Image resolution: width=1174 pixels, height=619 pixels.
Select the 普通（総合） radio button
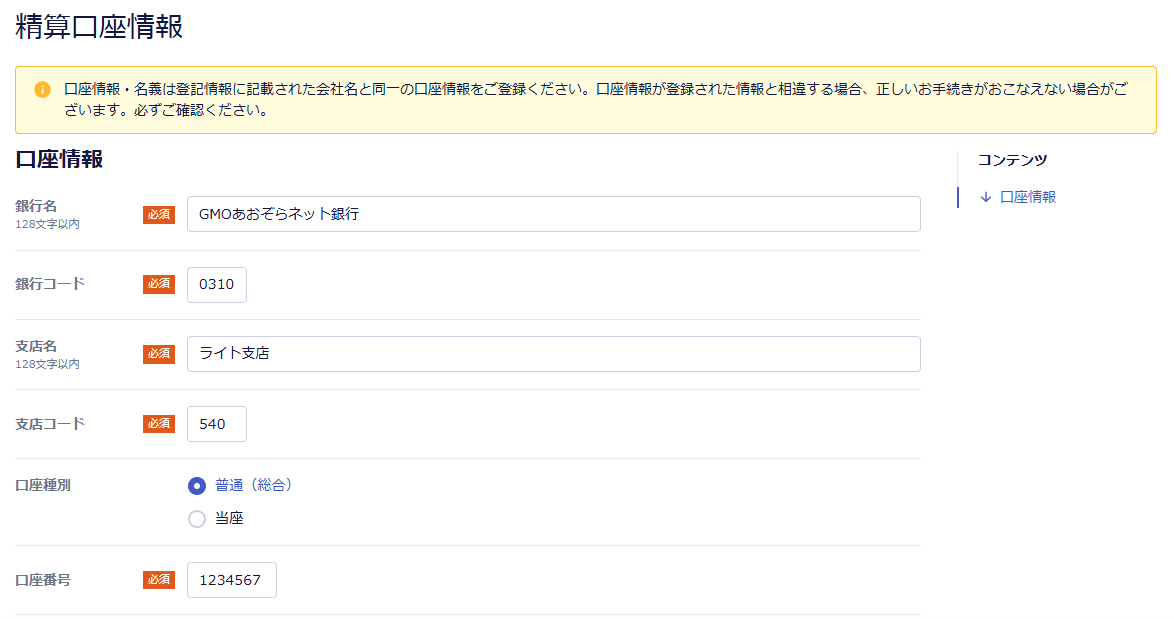click(x=197, y=486)
